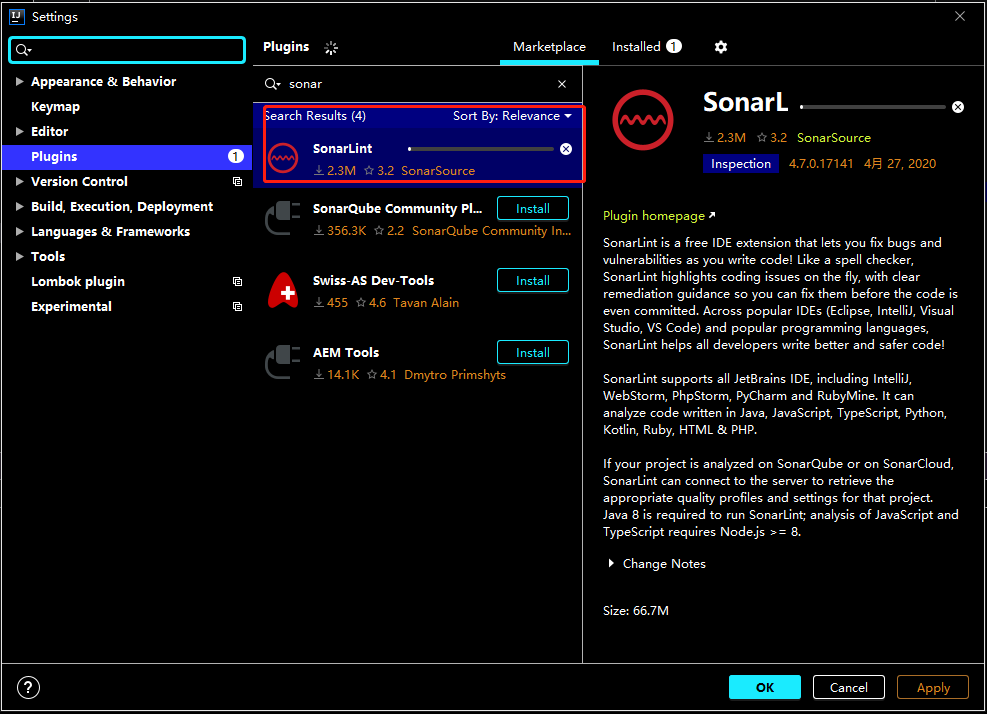
Task: Click the AEM Tools plugin icon
Action: 281,360
